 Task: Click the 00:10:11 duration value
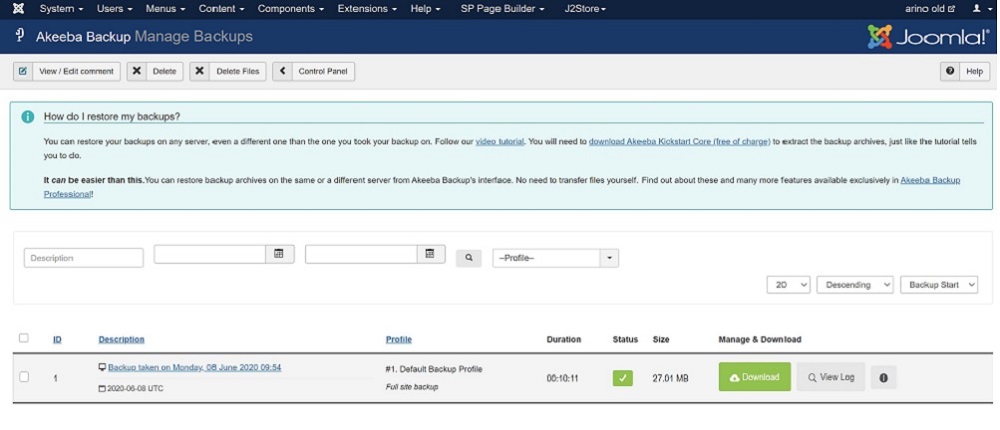point(562,378)
